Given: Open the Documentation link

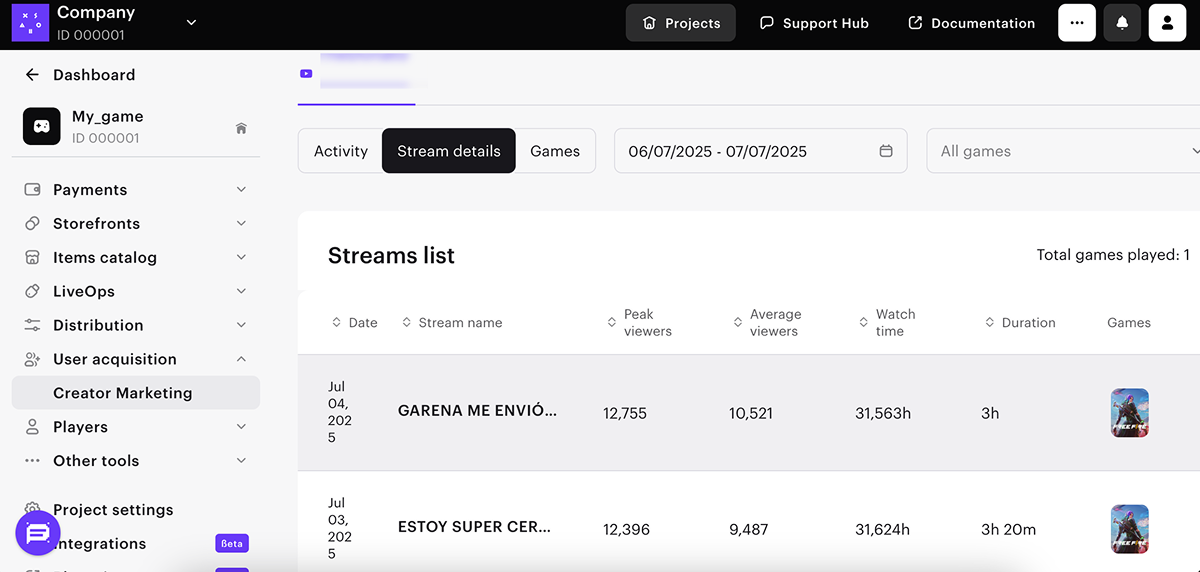Looking at the screenshot, I should point(971,23).
